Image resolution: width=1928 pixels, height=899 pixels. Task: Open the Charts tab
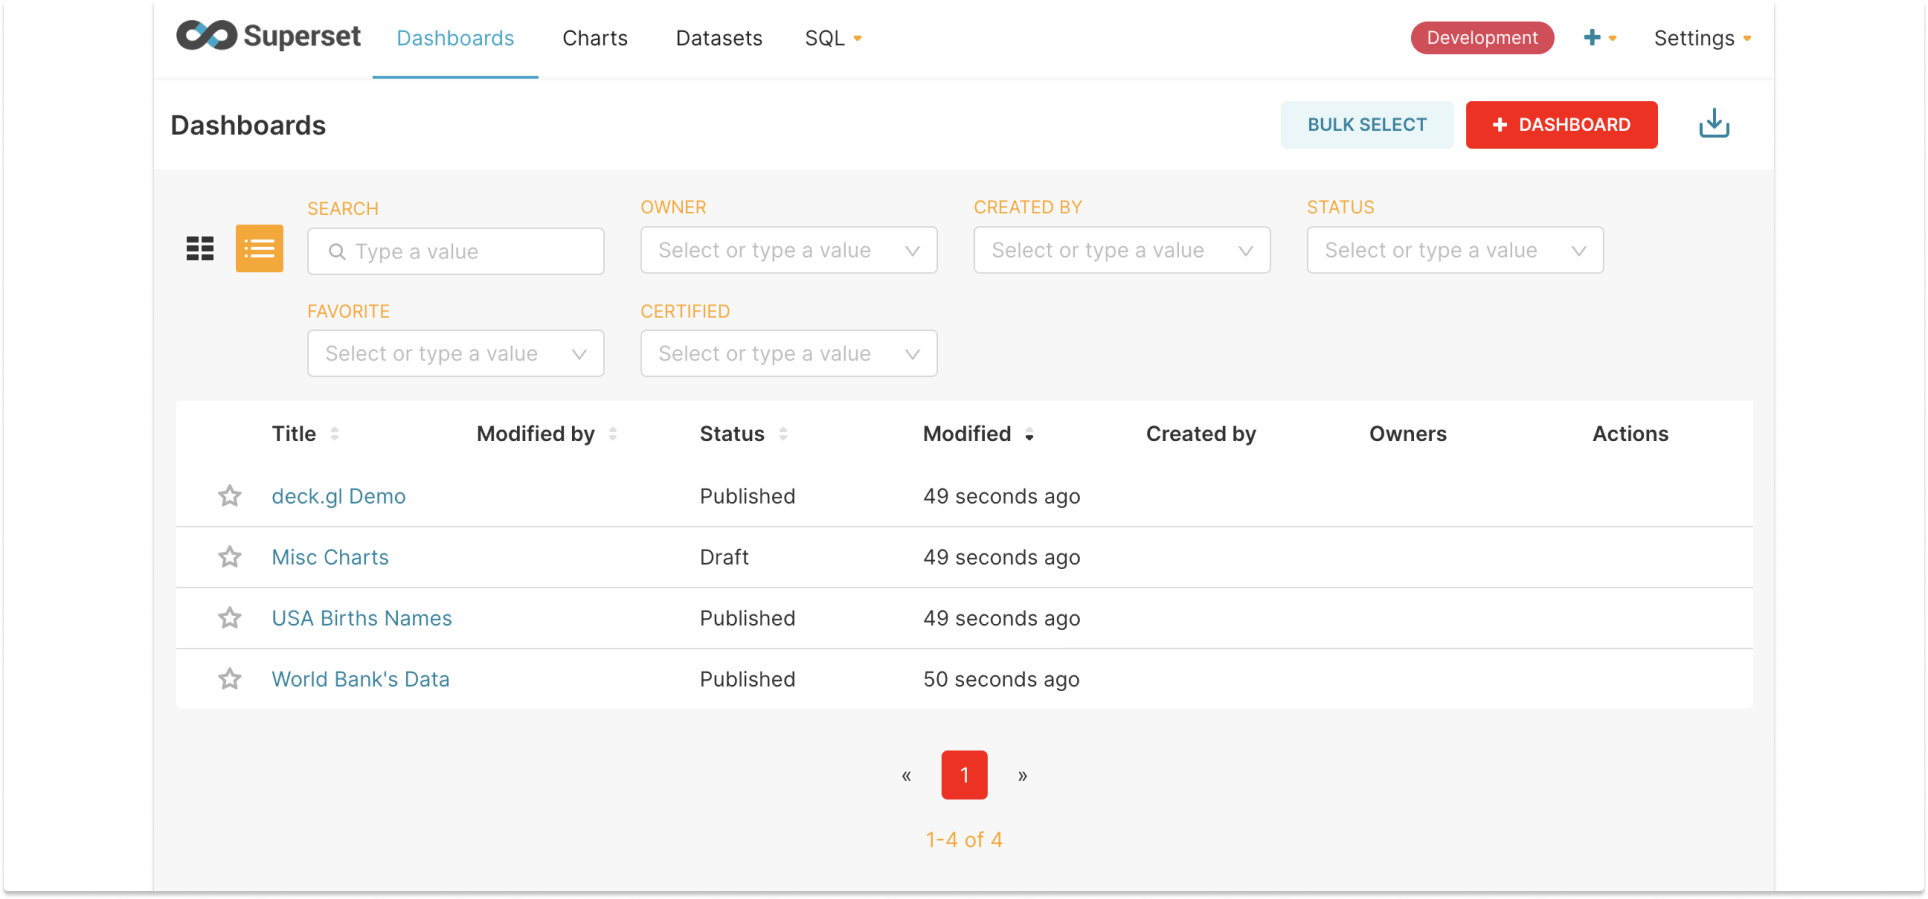click(595, 38)
